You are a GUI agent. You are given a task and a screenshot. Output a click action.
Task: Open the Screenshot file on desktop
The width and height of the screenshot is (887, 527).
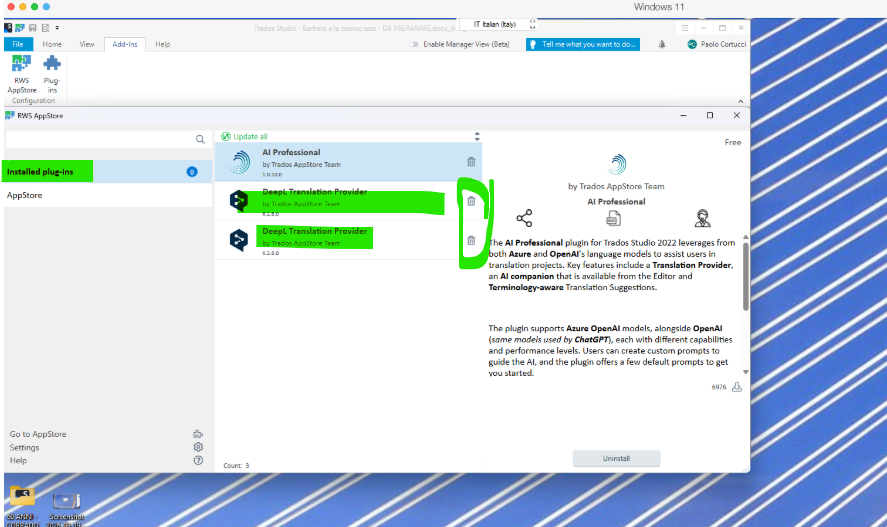tap(66, 508)
